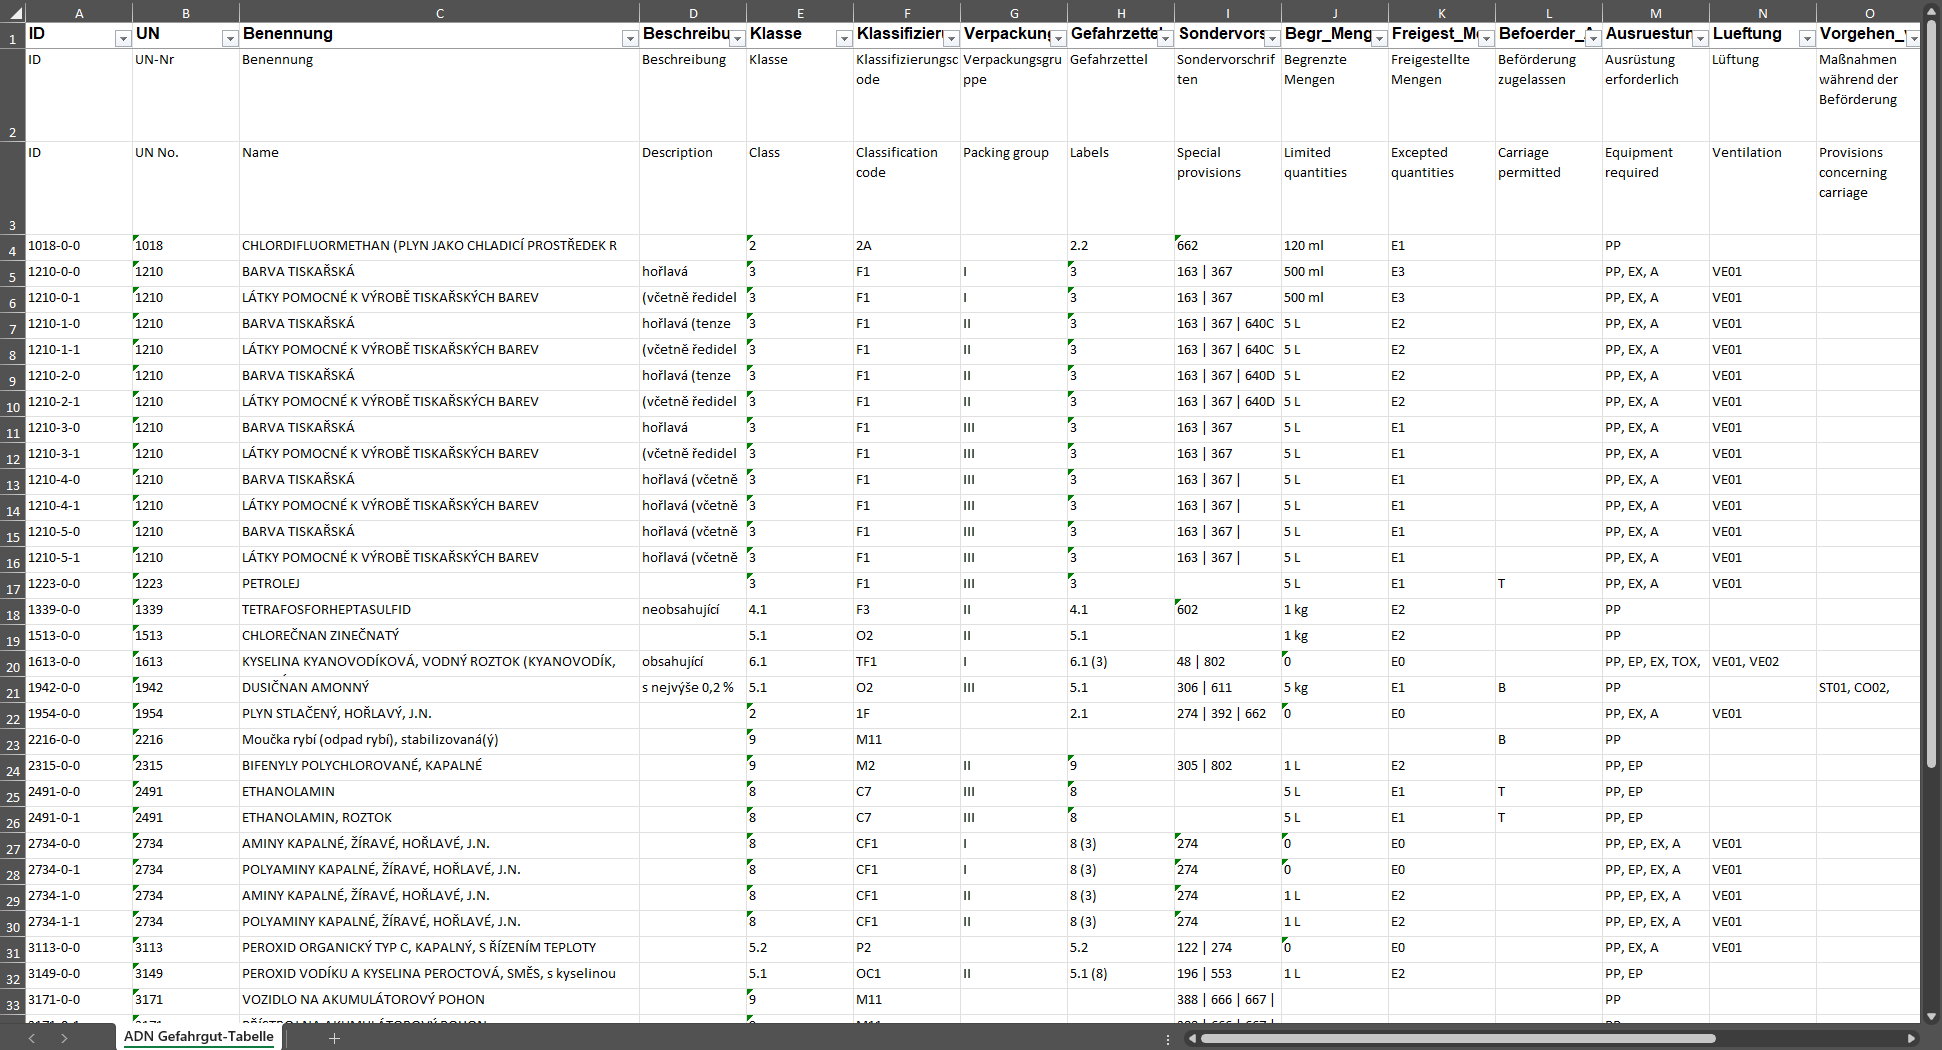Screen dimensions: 1942x1050
Task: Click the vertical scrollbar thumb
Action: tap(1931, 400)
